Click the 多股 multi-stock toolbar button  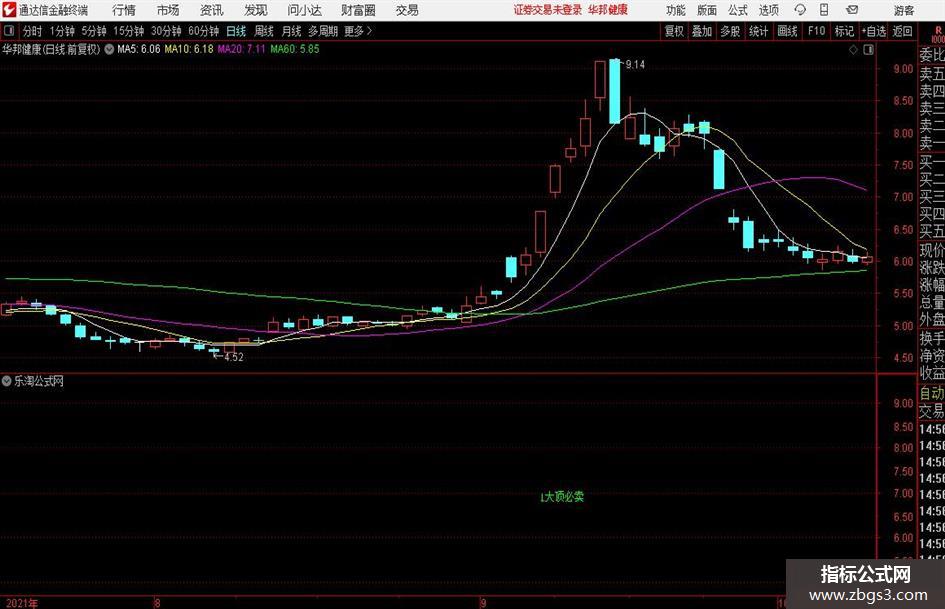[x=730, y=31]
